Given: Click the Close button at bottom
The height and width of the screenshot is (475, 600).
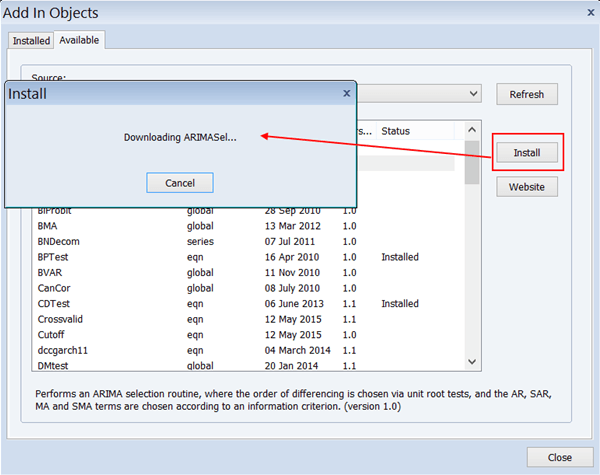Looking at the screenshot, I should pyautogui.click(x=559, y=457).
